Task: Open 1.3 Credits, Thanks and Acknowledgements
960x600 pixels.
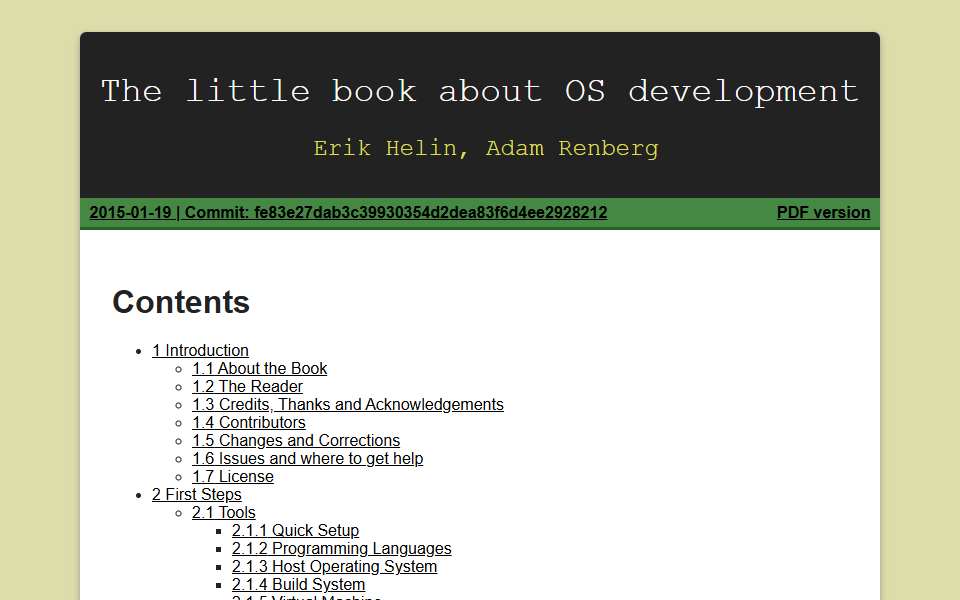Action: point(348,405)
